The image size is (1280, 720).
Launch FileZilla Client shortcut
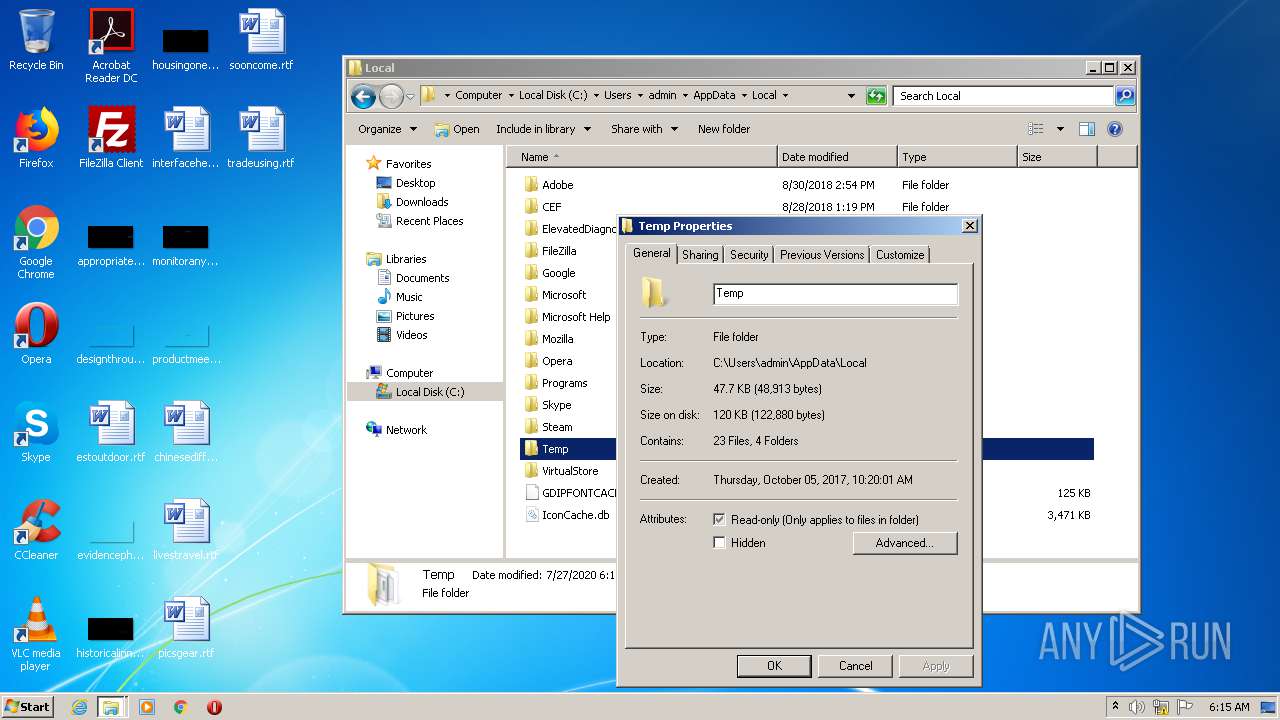click(111, 138)
